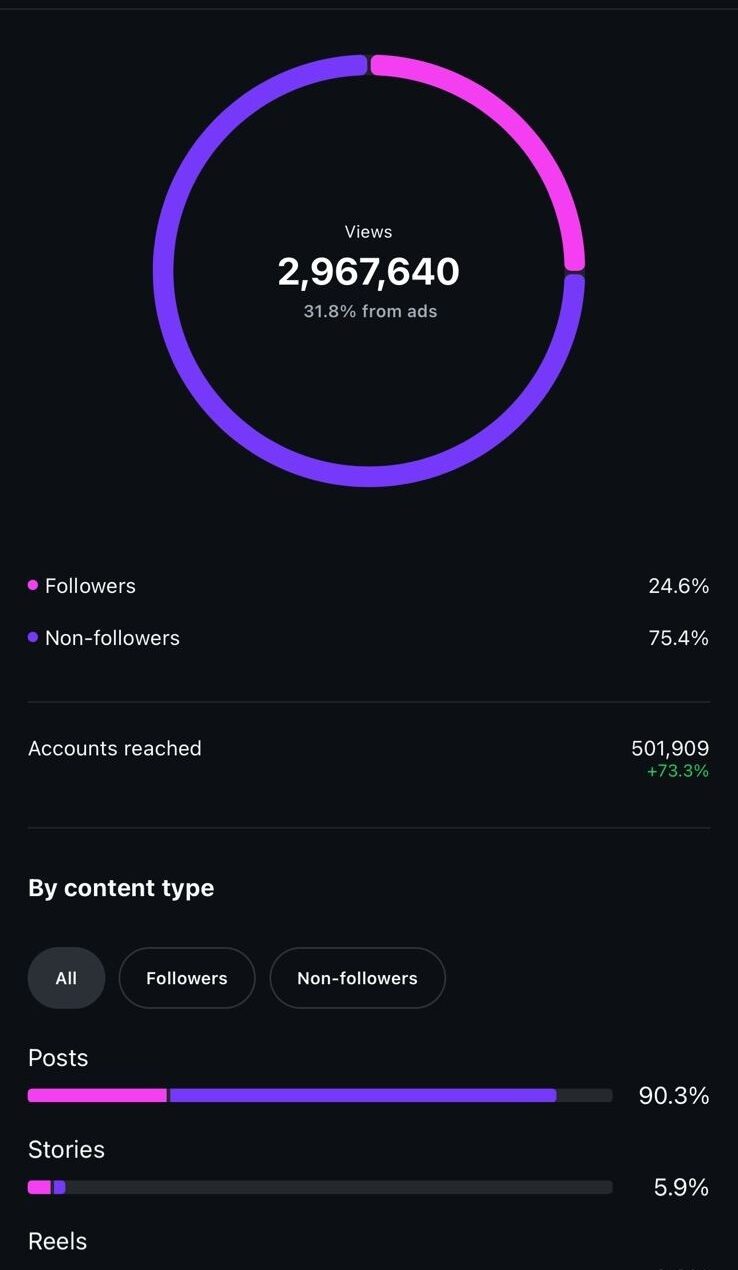Viewport: 738px width, 1270px height.
Task: Tap the Followers 24.6% percentage
Action: [678, 586]
